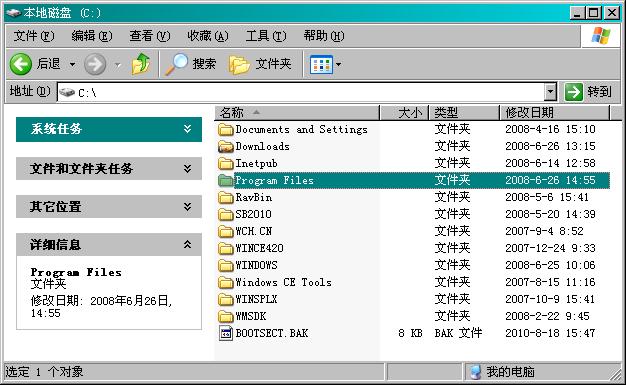Click the WCH.CN folder icon

[226, 232]
